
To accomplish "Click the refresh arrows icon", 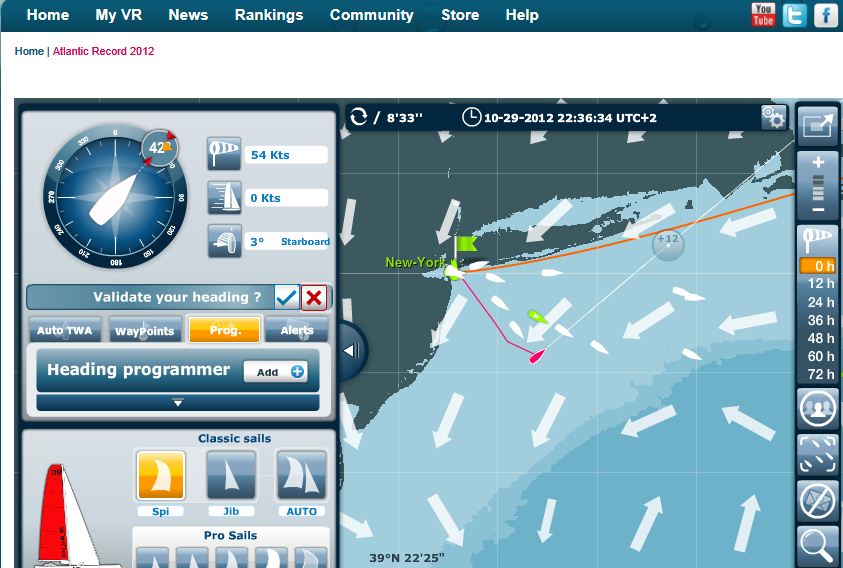I will pyautogui.click(x=359, y=117).
